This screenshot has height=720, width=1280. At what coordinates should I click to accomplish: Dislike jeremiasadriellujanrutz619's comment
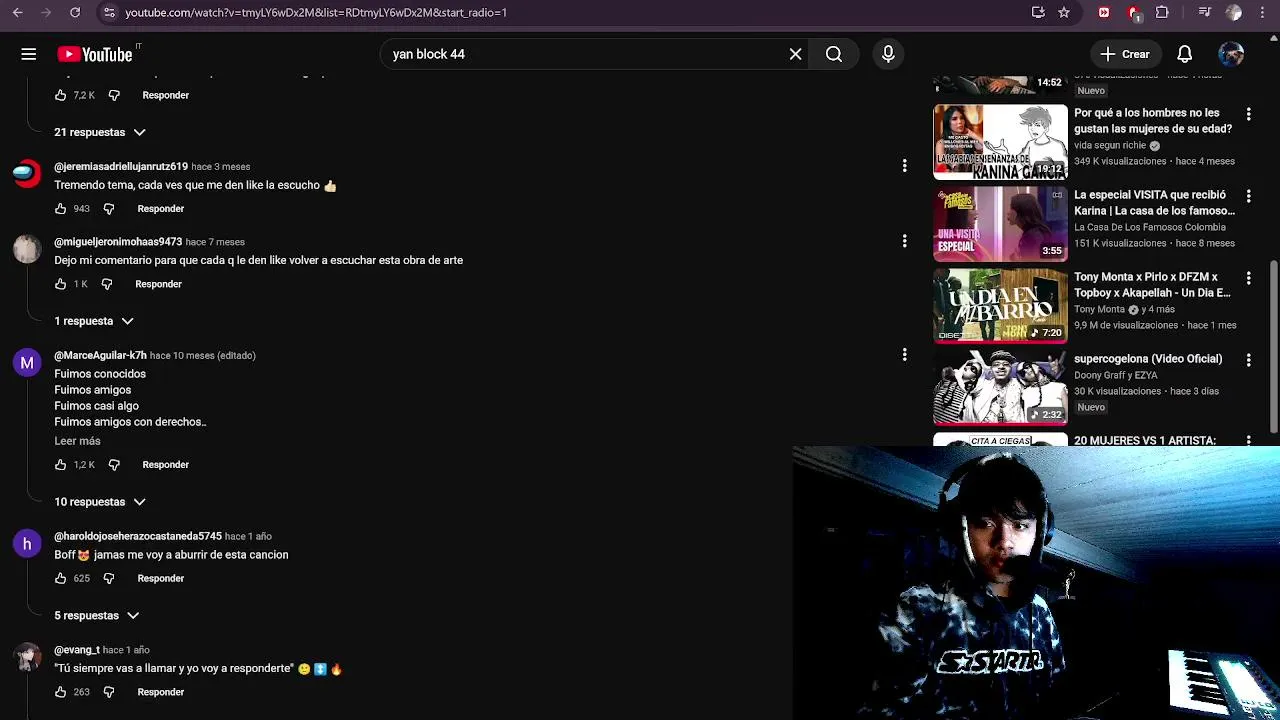click(109, 209)
